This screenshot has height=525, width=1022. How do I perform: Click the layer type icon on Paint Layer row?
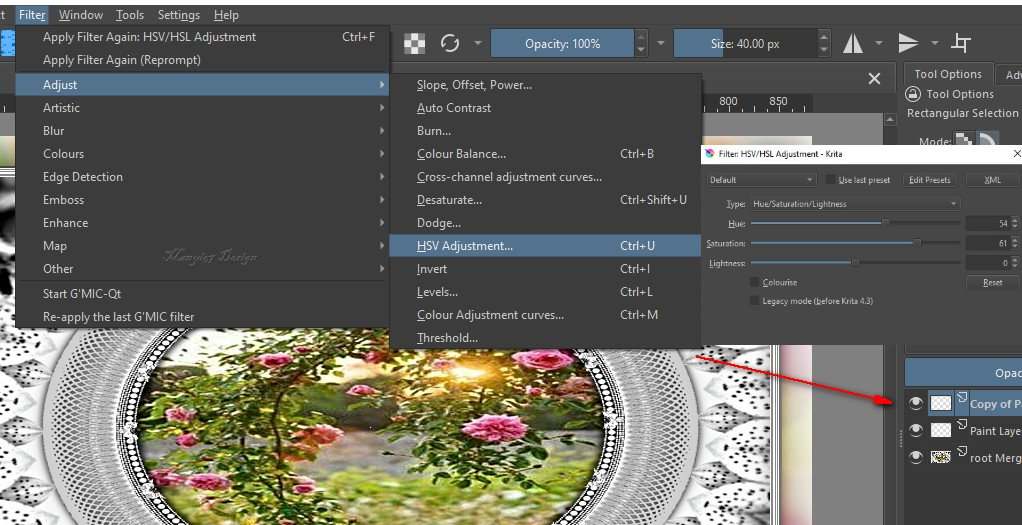click(x=961, y=424)
